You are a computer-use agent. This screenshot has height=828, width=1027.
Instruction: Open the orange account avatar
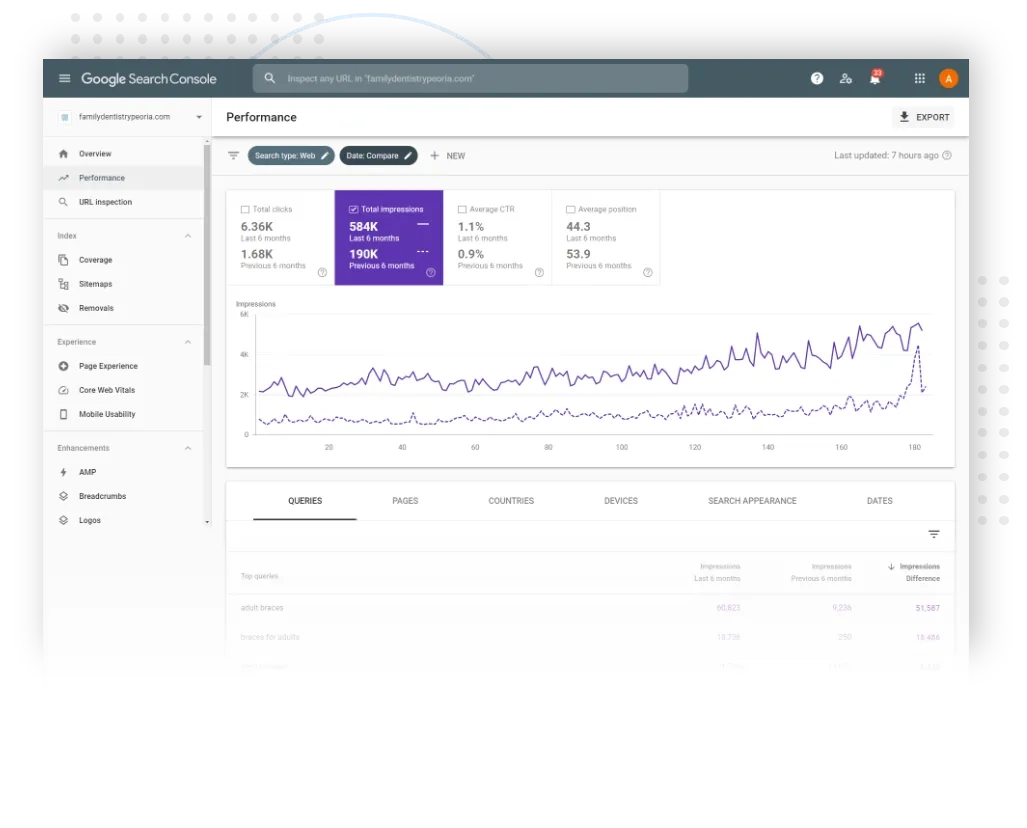point(948,79)
